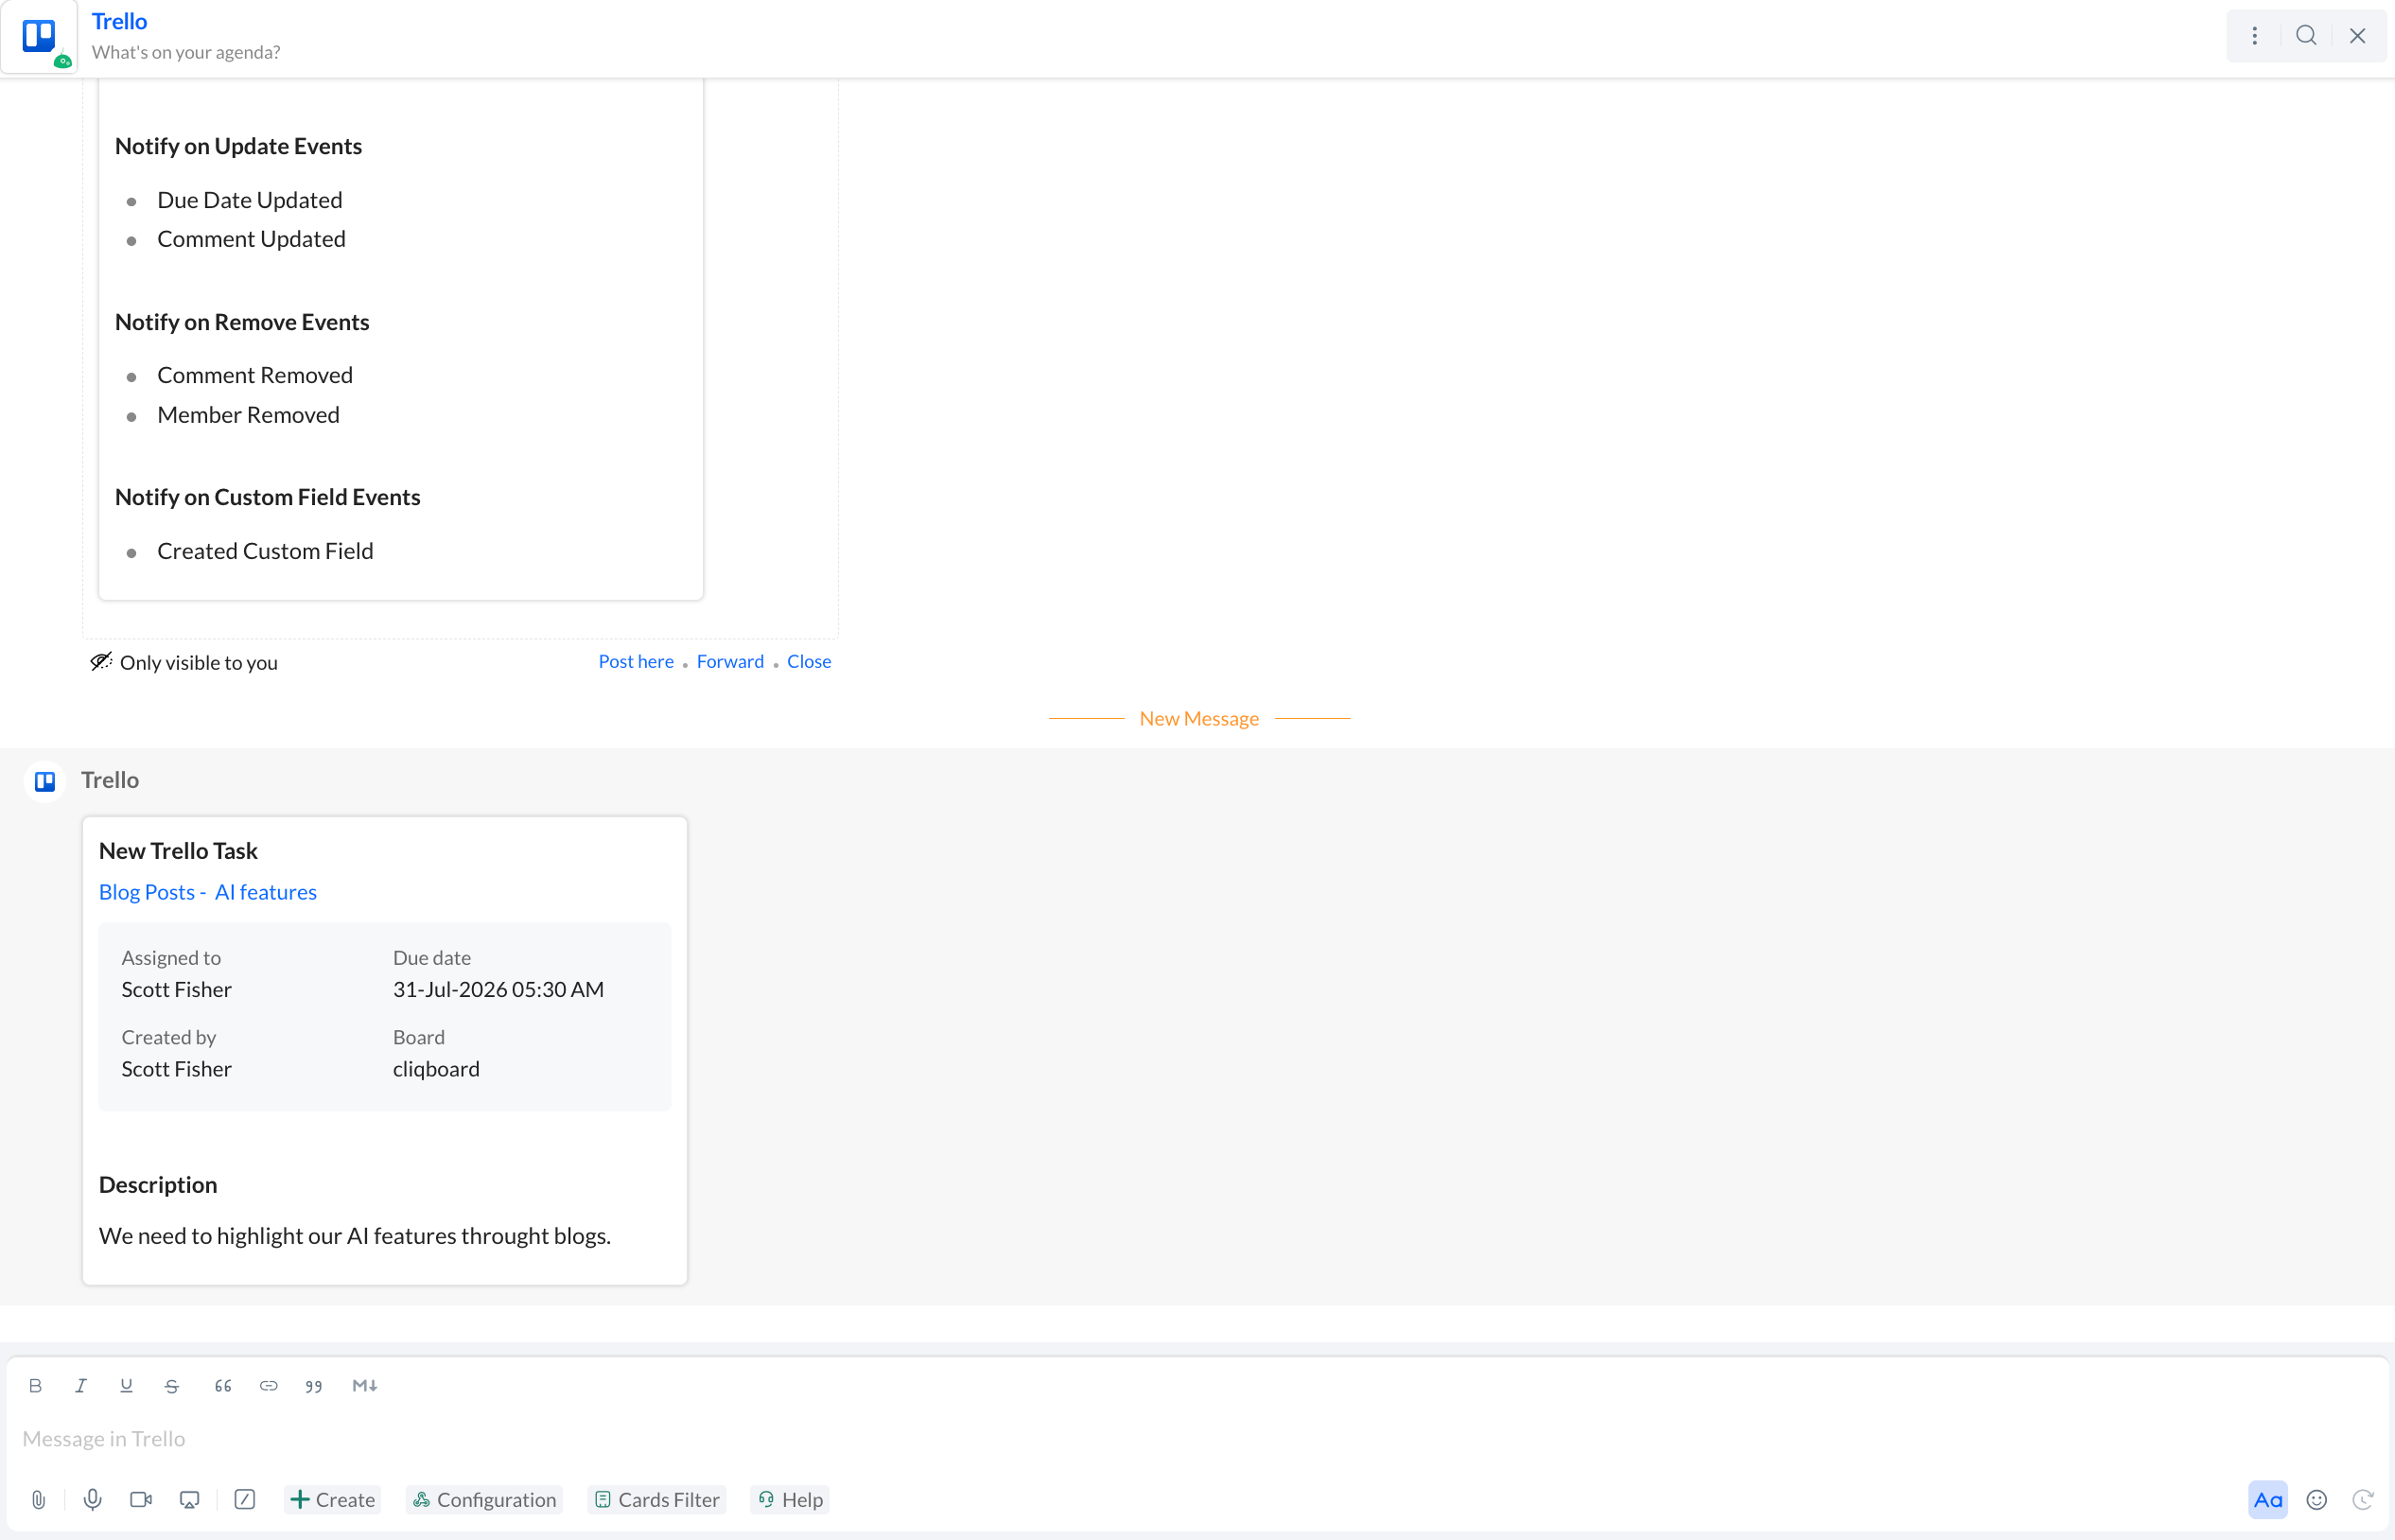The image size is (2395, 1540).
Task: Click the Create button in the composer
Action: click(x=333, y=1500)
